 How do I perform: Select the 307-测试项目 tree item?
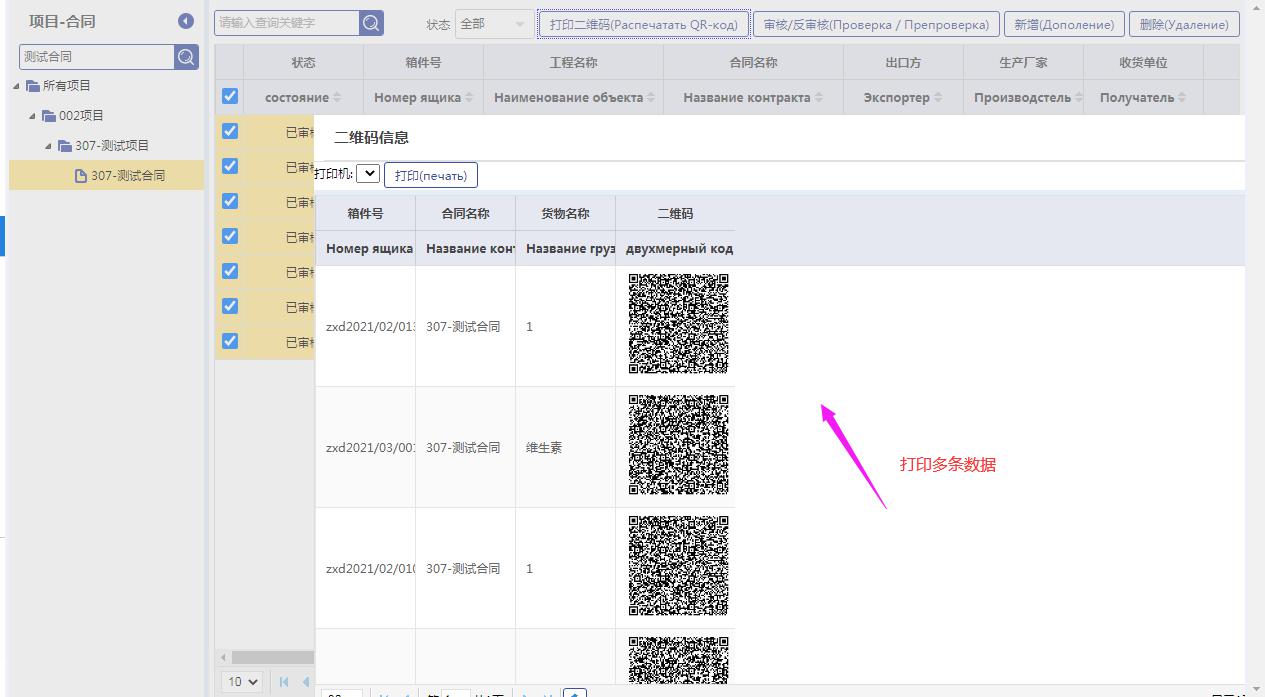click(111, 146)
